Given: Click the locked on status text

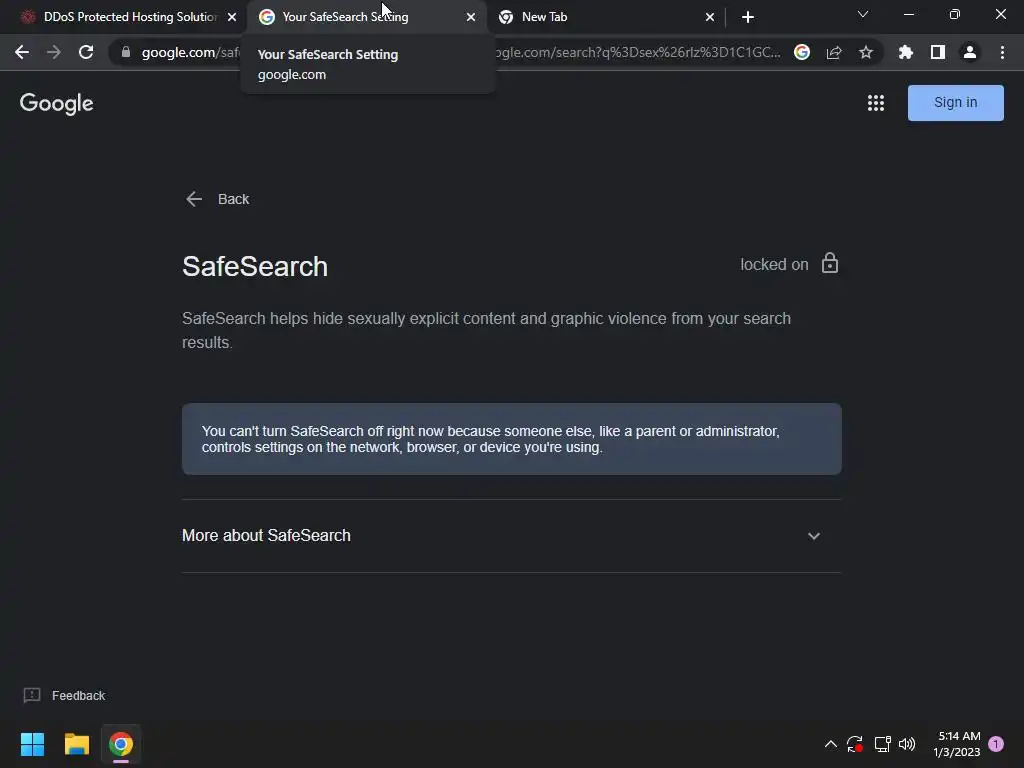Looking at the screenshot, I should pos(774,264).
